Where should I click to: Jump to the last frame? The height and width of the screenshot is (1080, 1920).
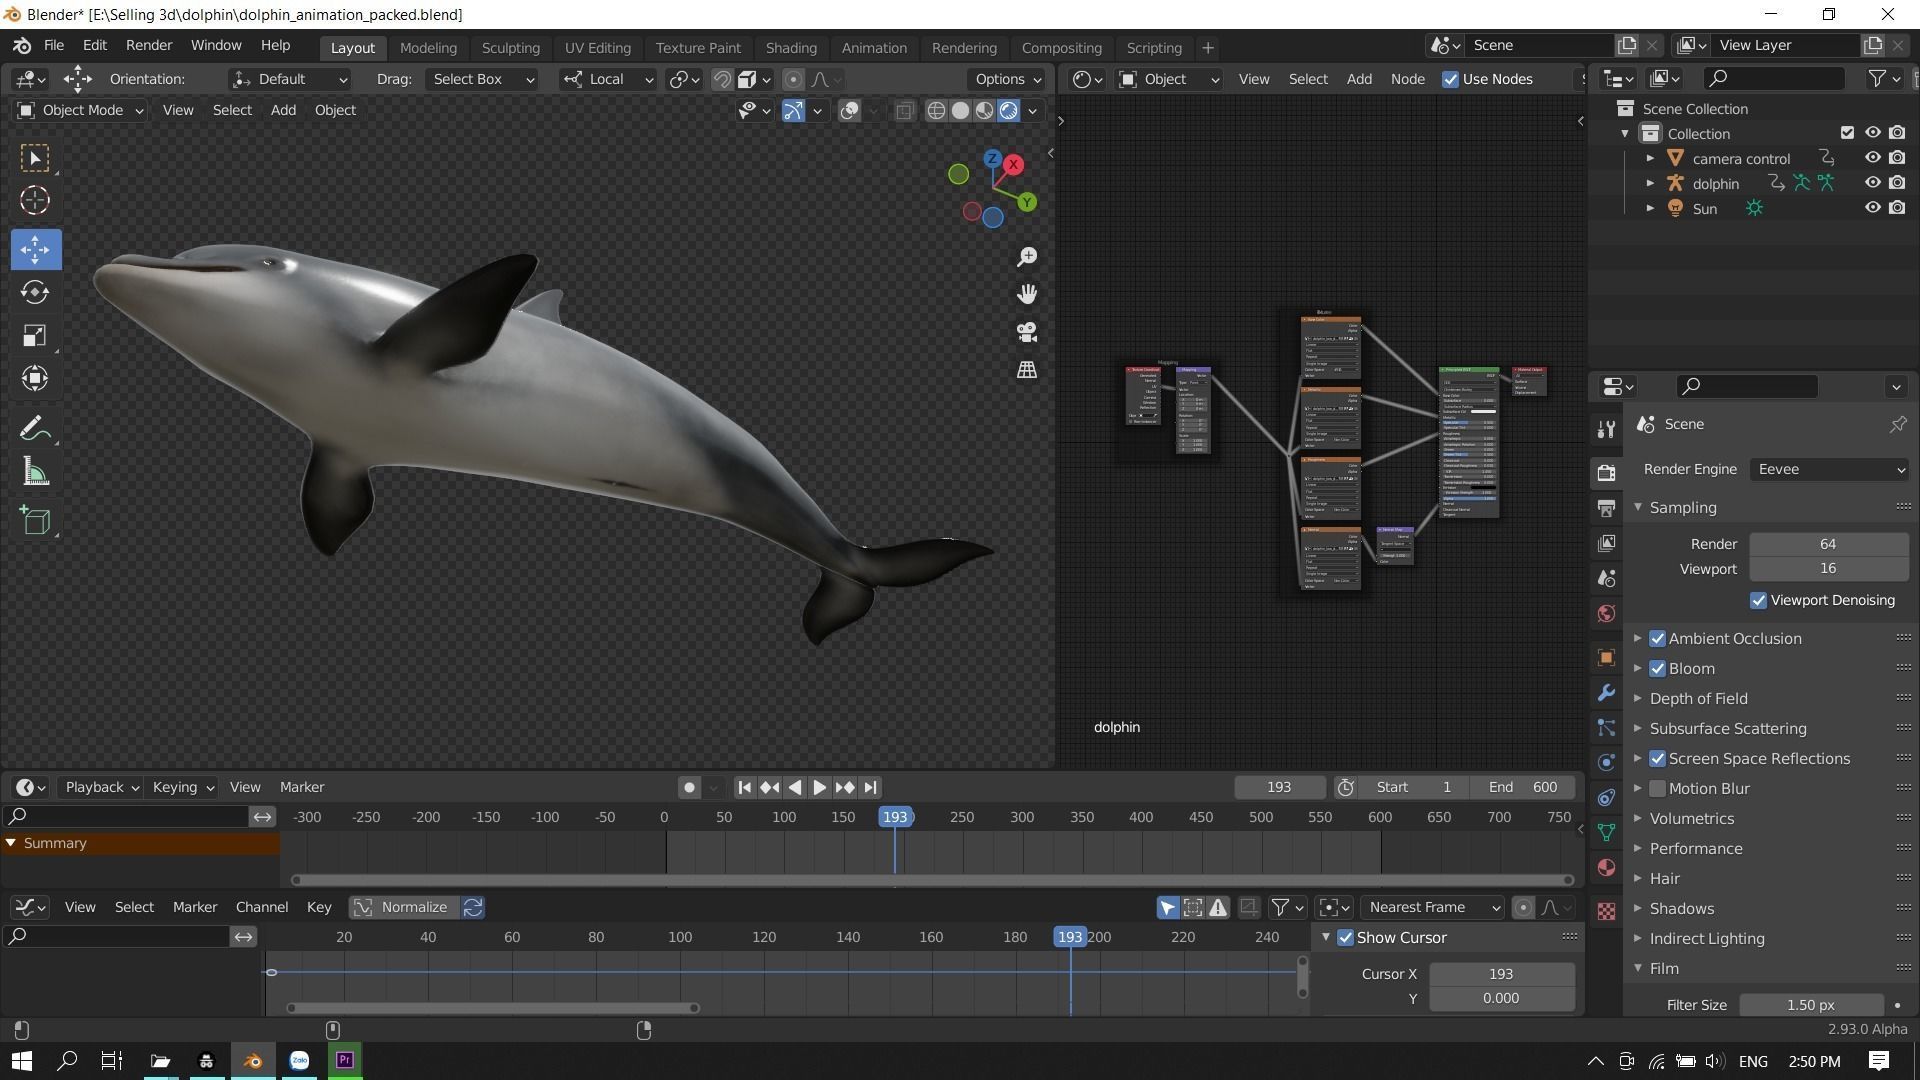click(x=870, y=787)
